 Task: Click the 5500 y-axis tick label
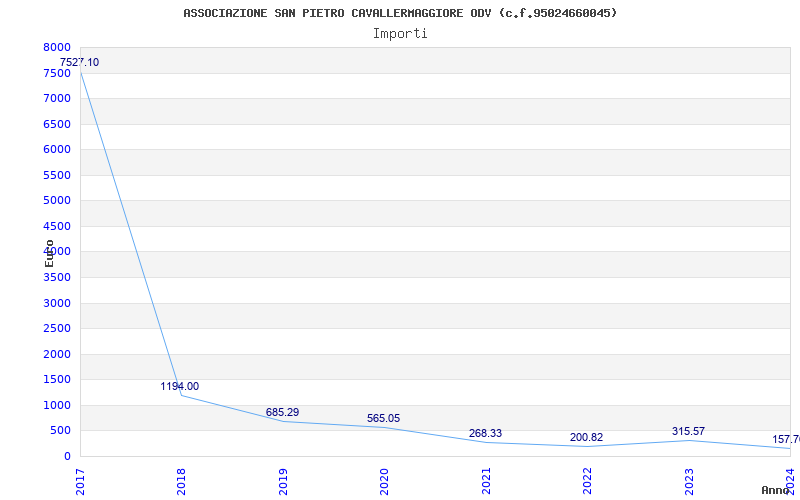[57, 175]
